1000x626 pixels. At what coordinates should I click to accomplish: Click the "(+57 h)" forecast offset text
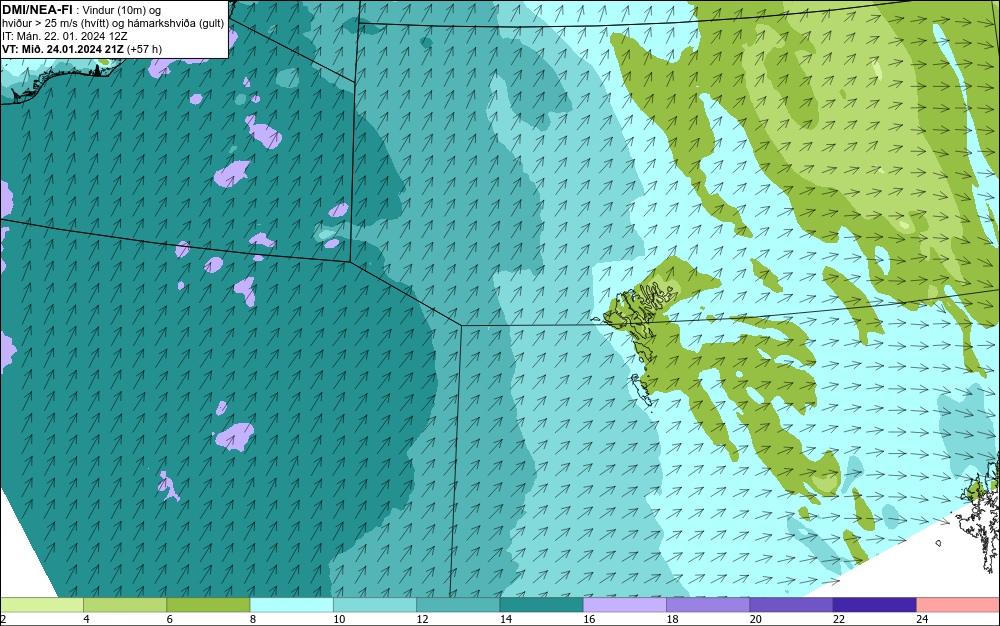[144, 49]
